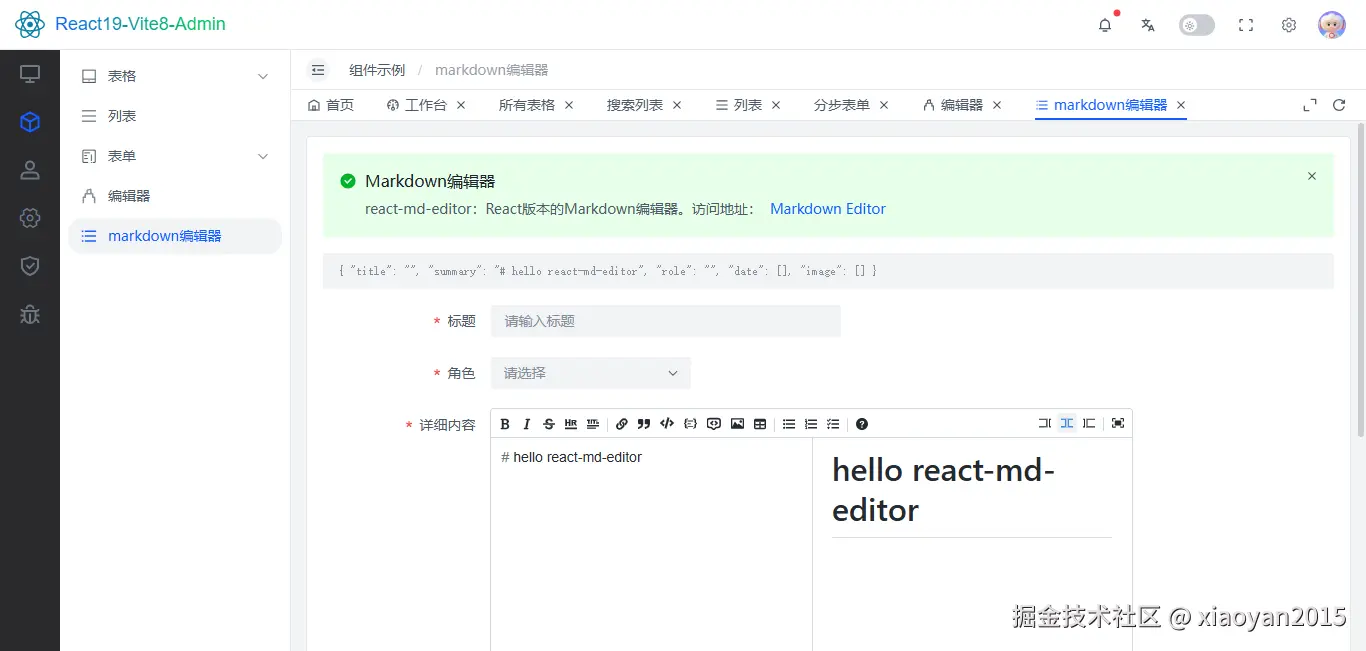The width and height of the screenshot is (1366, 651).
Task: Close the 搜索列表 tab
Action: (x=677, y=105)
